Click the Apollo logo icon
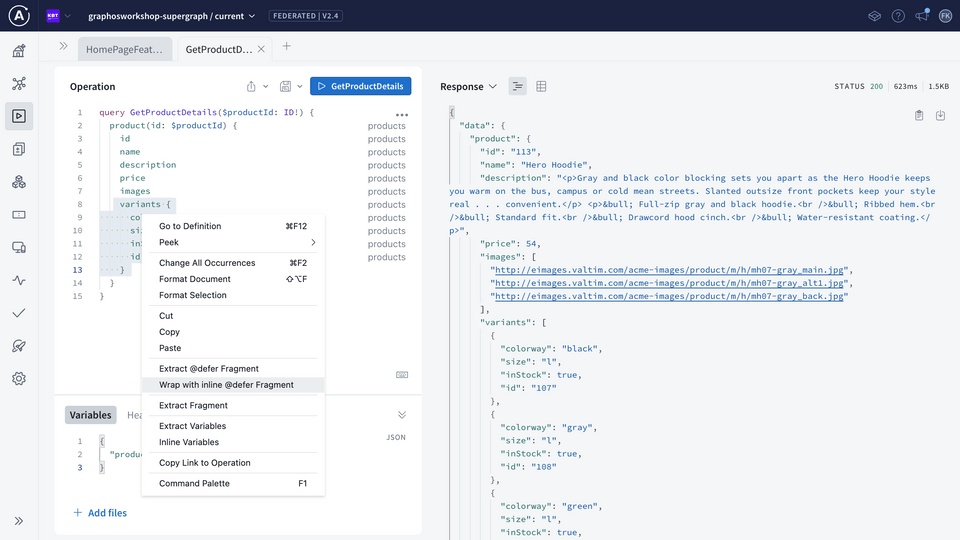The height and width of the screenshot is (540, 960). pos(19,15)
